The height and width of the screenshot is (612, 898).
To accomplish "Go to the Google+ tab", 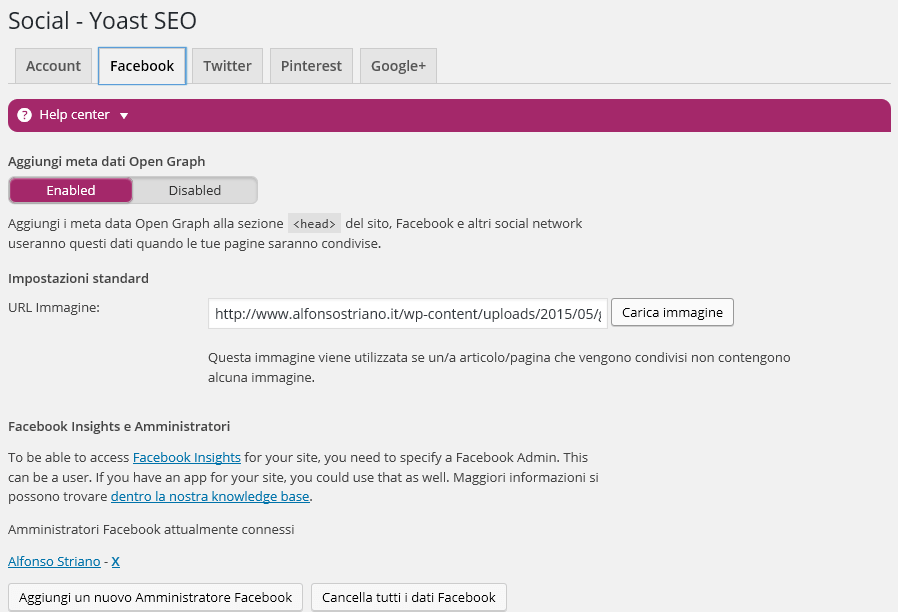I will pos(398,66).
